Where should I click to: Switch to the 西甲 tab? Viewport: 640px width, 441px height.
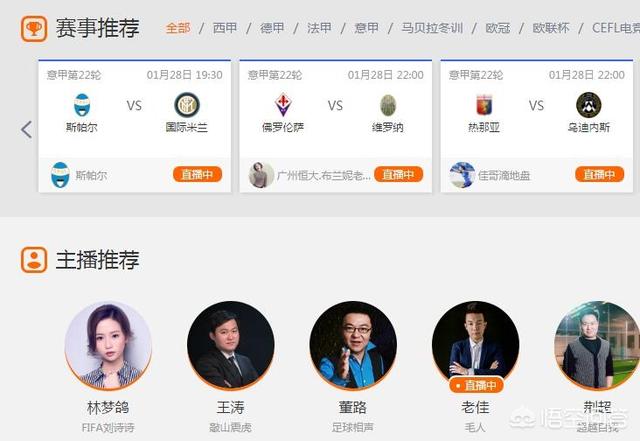click(225, 28)
